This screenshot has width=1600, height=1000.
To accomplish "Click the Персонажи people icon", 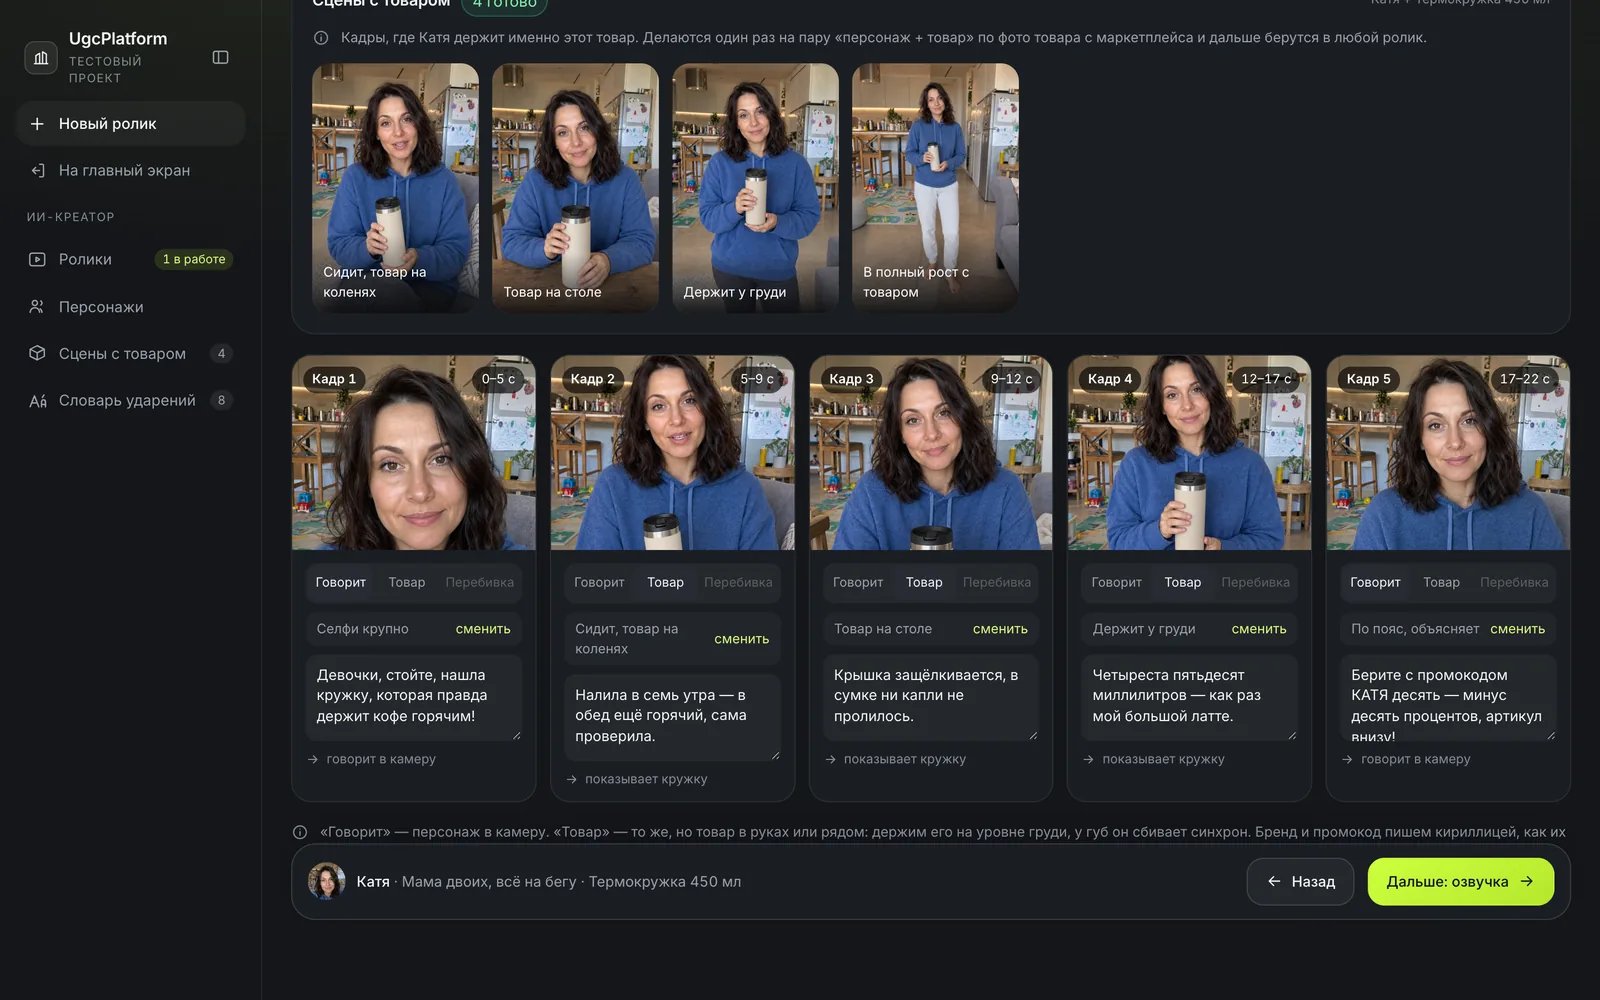I will tap(37, 307).
